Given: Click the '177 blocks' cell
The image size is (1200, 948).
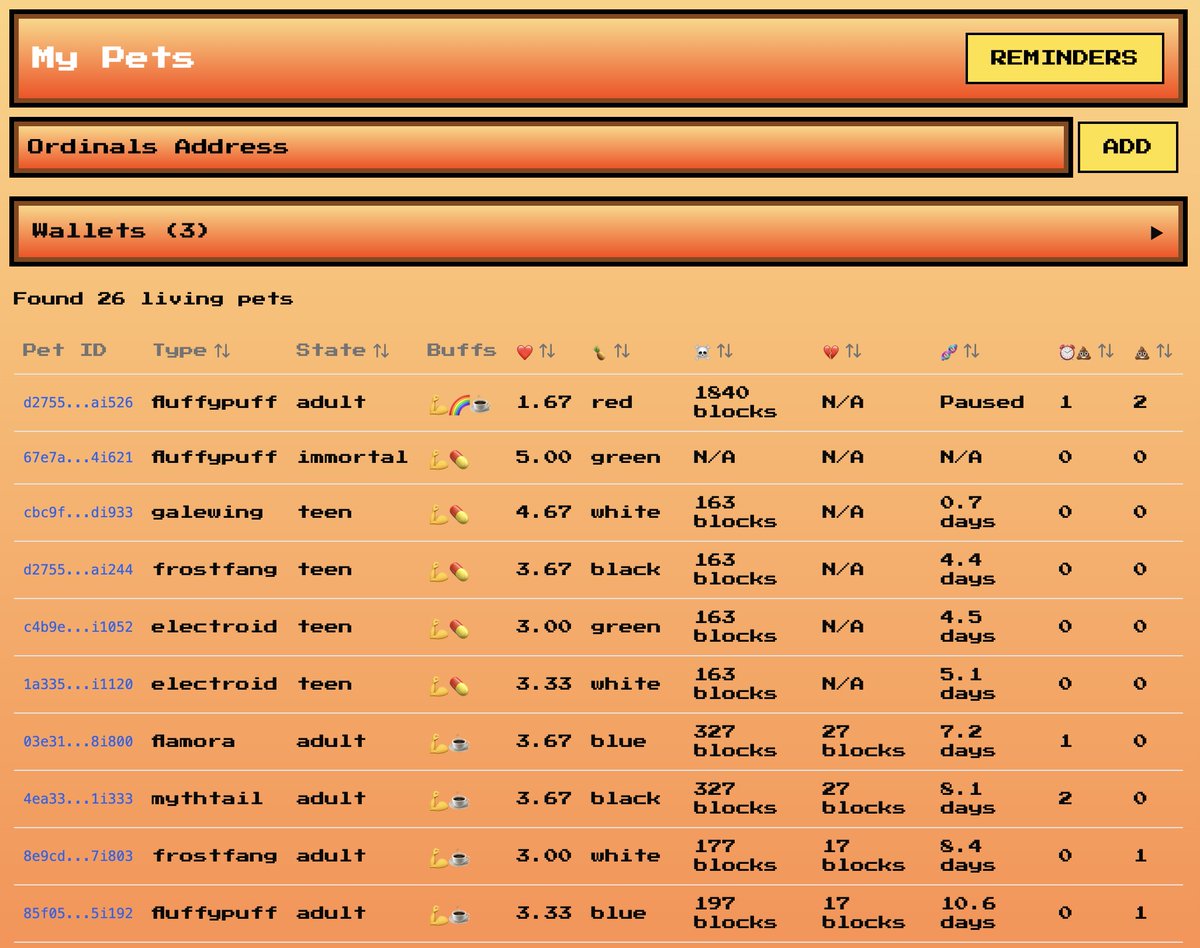Looking at the screenshot, I should pos(735,856).
